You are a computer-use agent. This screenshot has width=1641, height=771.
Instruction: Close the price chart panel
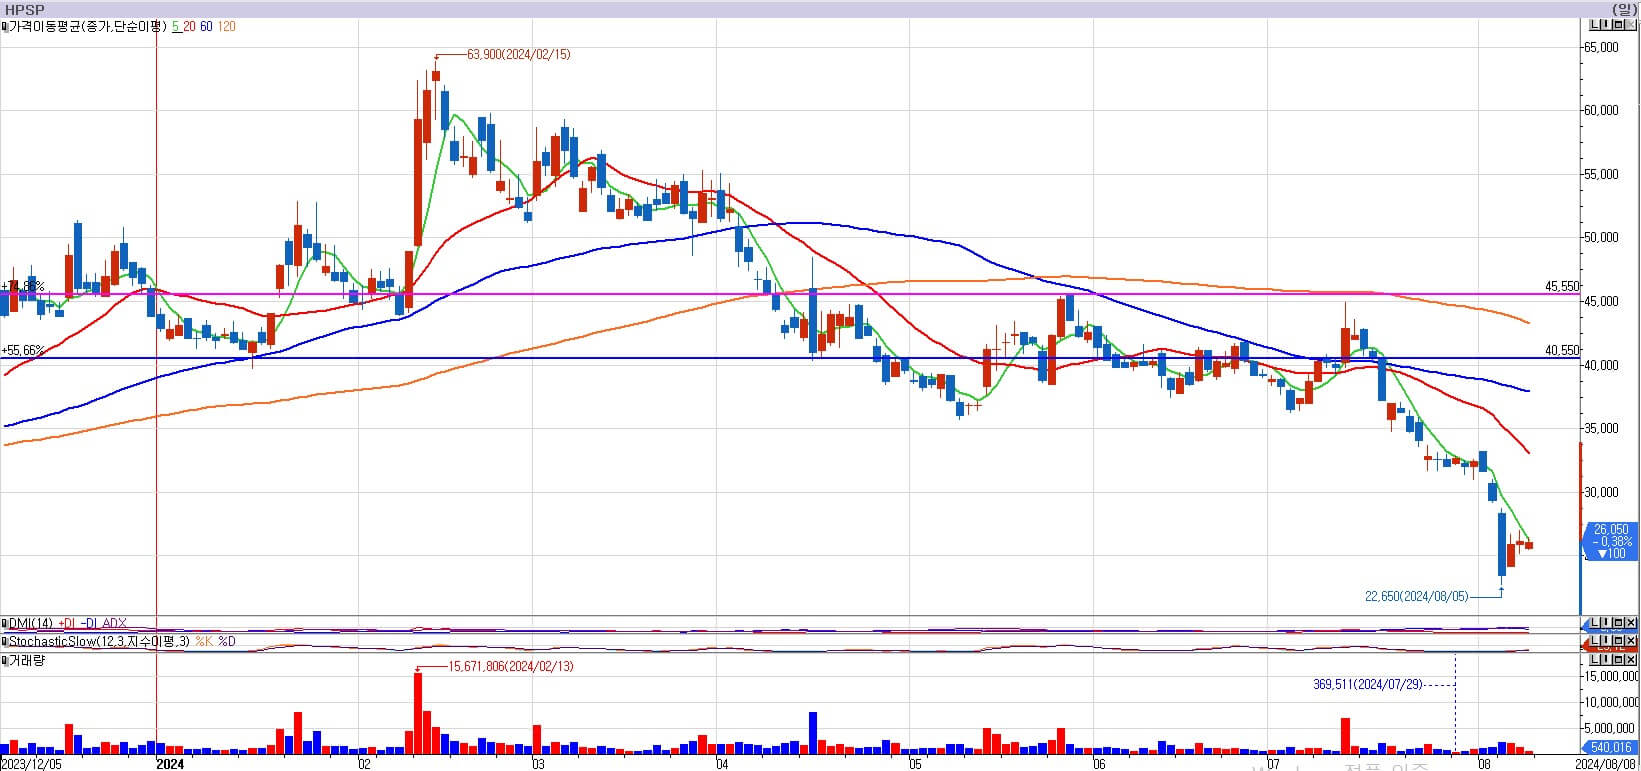[x=1631, y=24]
